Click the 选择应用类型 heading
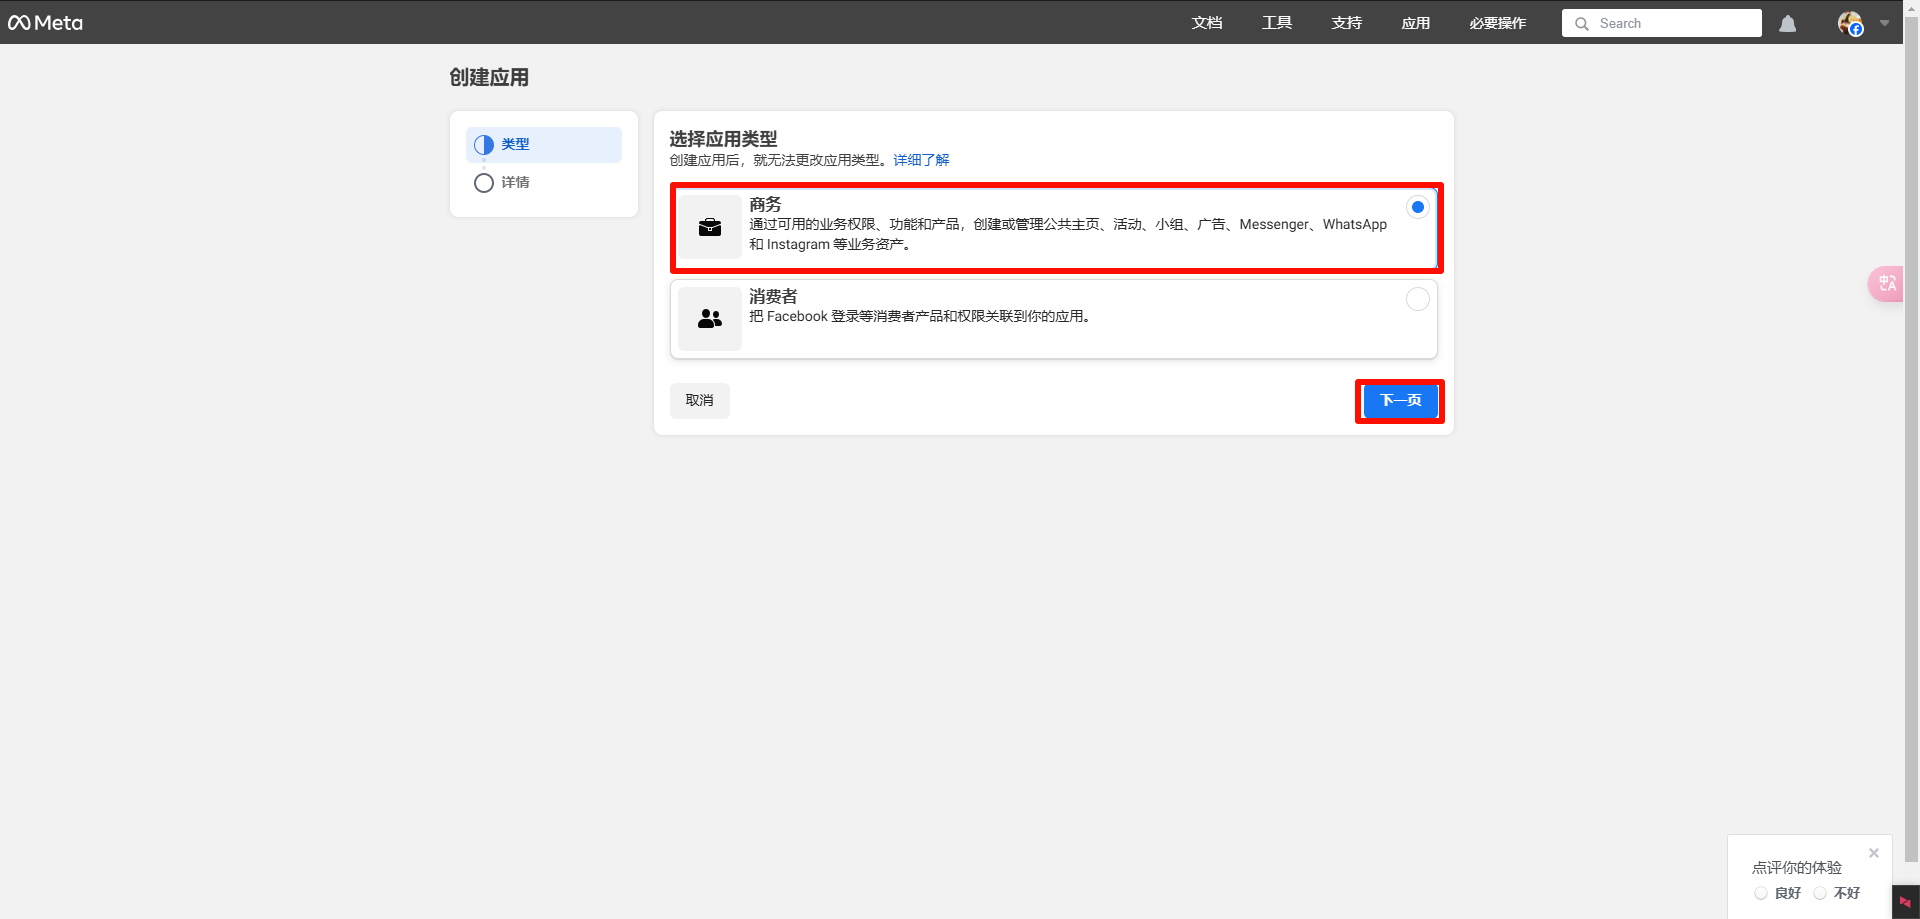Image resolution: width=1920 pixels, height=919 pixels. point(723,139)
